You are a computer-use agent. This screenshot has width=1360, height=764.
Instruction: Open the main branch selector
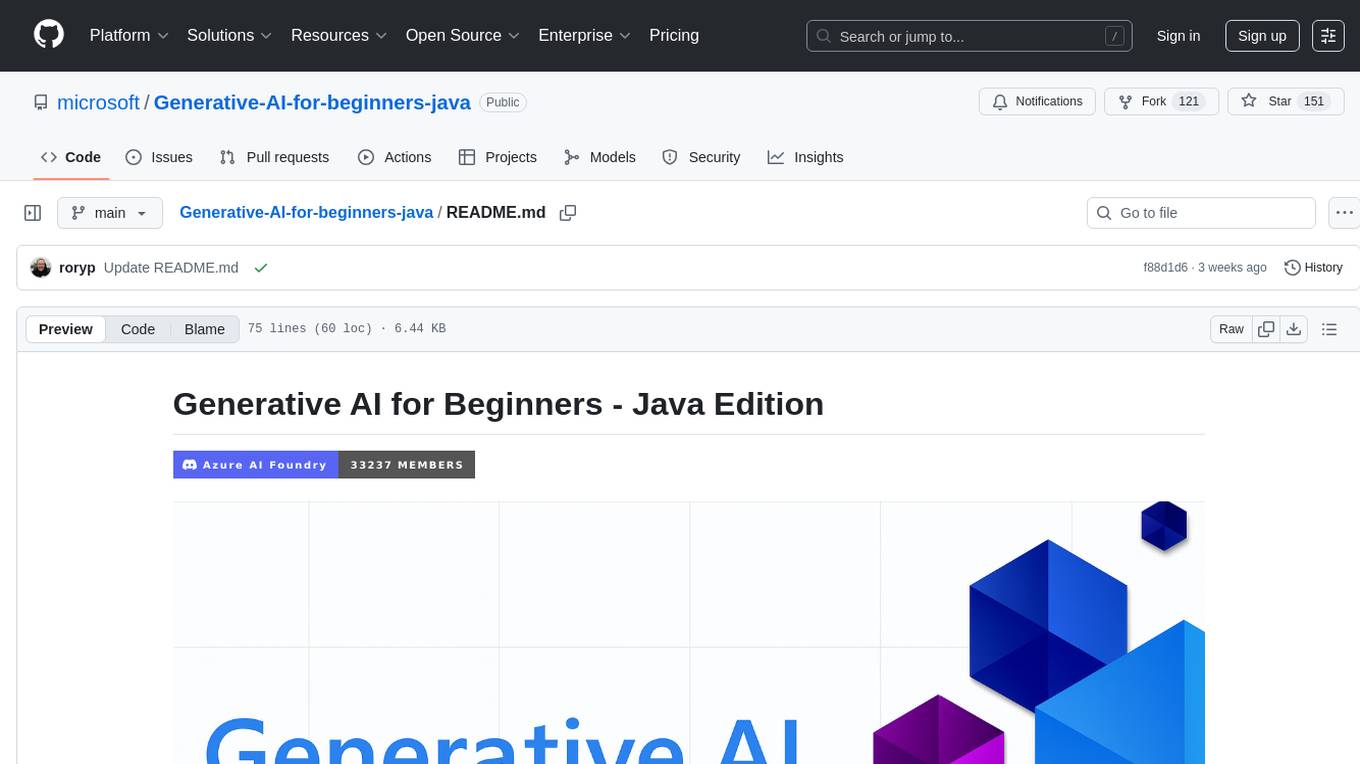[110, 213]
